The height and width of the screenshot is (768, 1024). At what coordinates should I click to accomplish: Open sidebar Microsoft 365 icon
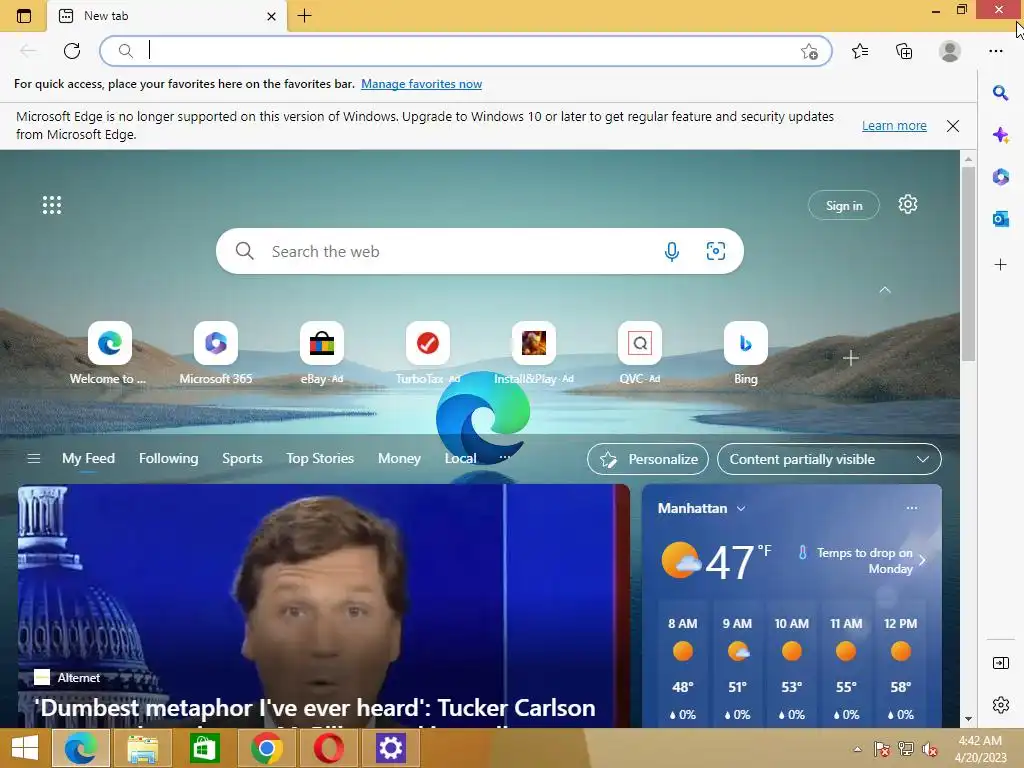[x=1000, y=176]
